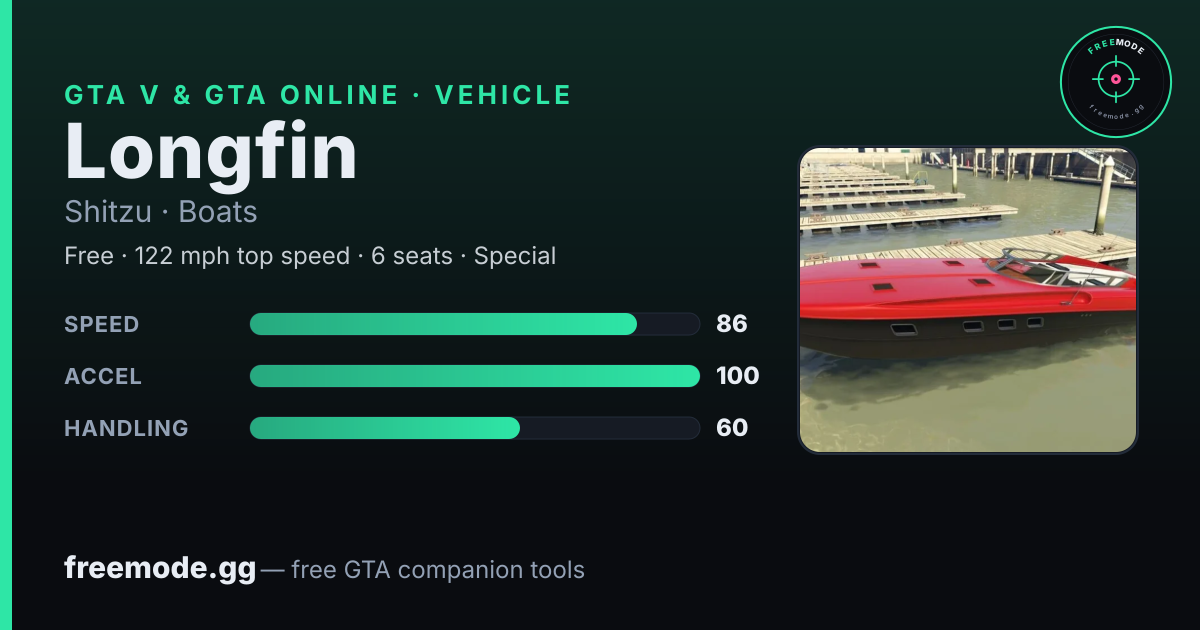Click the HANDLING stat bar
1200x630 pixels.
tap(474, 428)
